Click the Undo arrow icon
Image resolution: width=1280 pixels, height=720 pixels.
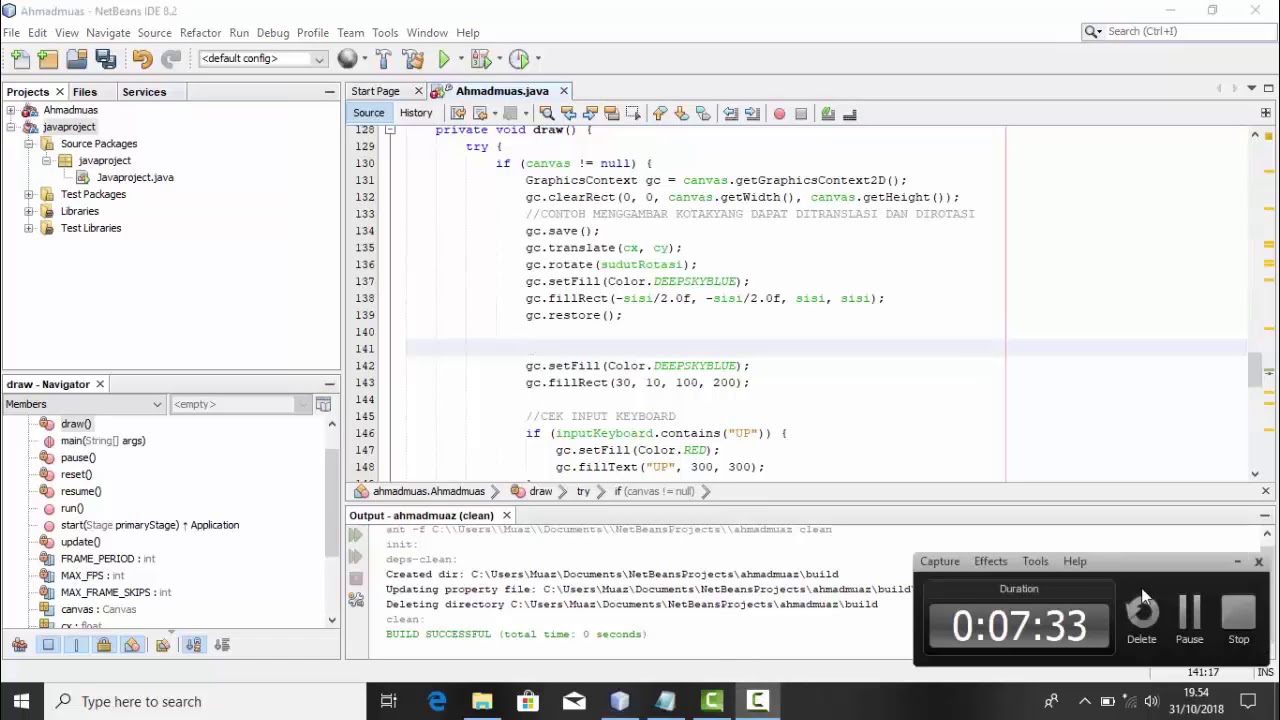142,59
